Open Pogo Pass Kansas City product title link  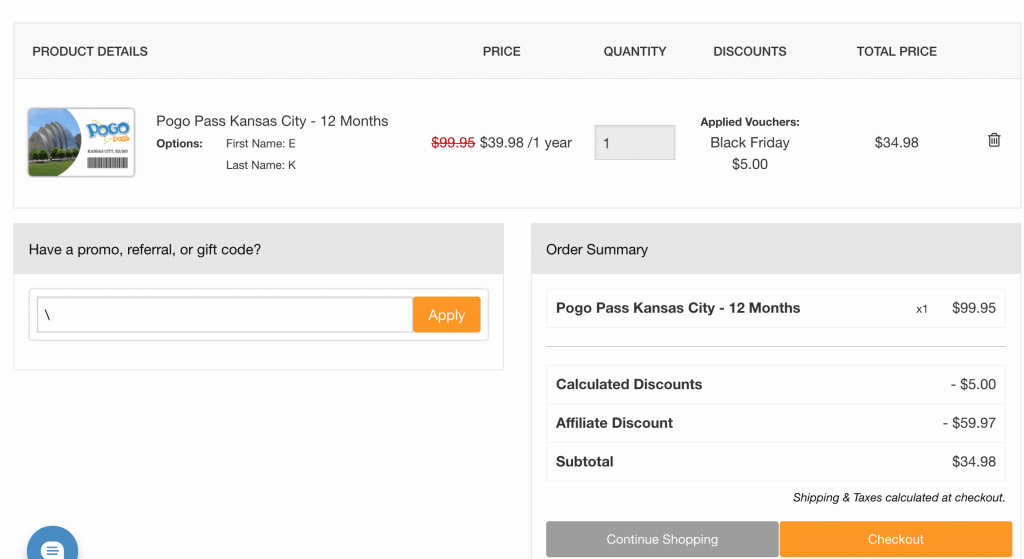point(272,121)
